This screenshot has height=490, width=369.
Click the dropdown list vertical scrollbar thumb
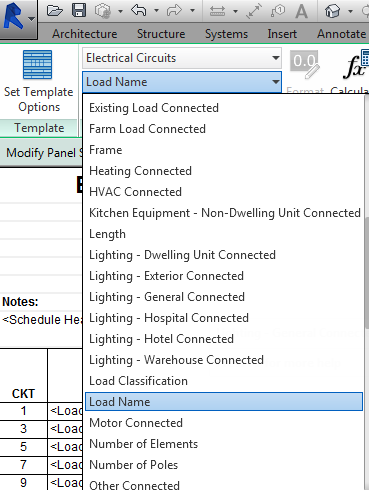point(366,273)
